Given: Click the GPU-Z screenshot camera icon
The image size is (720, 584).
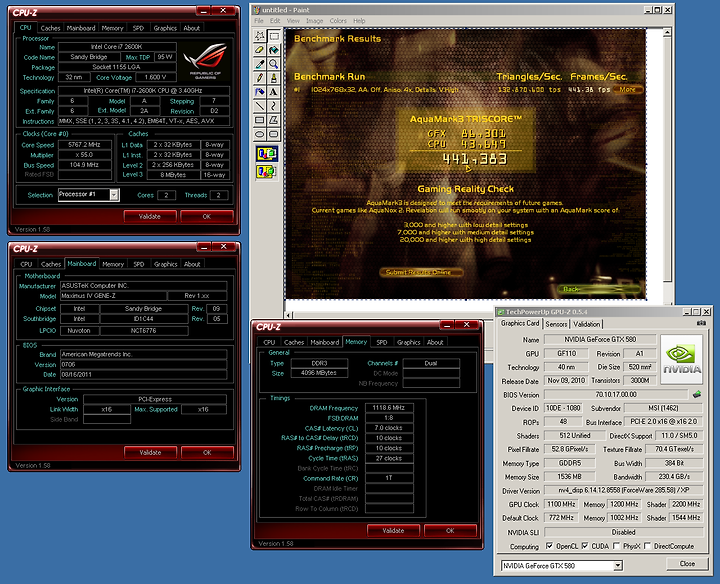Looking at the screenshot, I should 701,323.
